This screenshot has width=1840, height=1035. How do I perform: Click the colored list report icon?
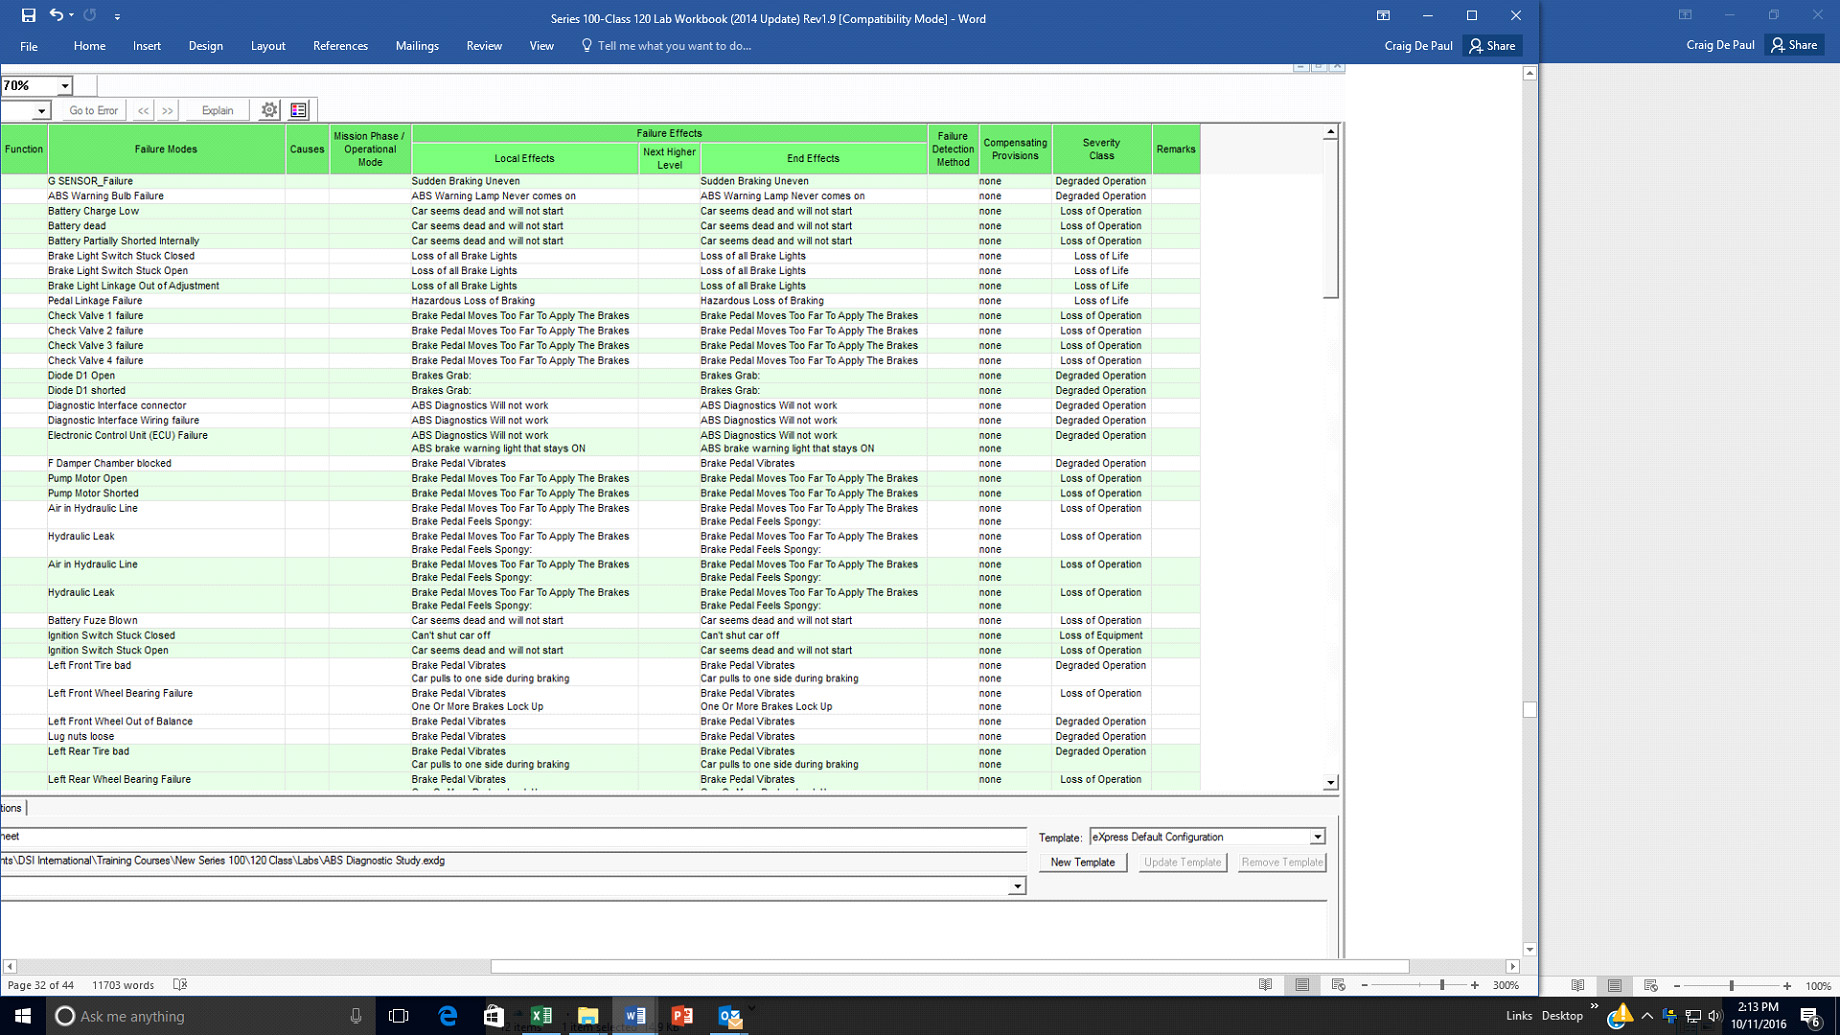point(298,110)
